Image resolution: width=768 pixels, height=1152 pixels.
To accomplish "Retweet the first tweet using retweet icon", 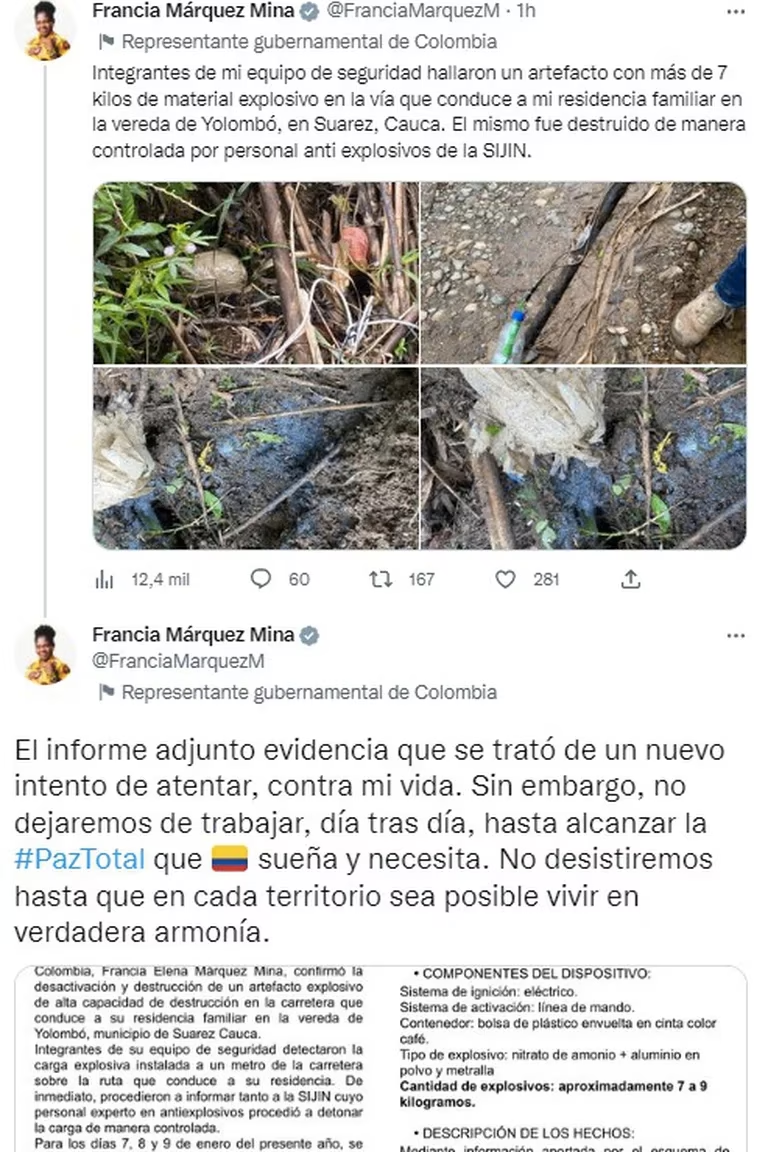I will pyautogui.click(x=380, y=580).
